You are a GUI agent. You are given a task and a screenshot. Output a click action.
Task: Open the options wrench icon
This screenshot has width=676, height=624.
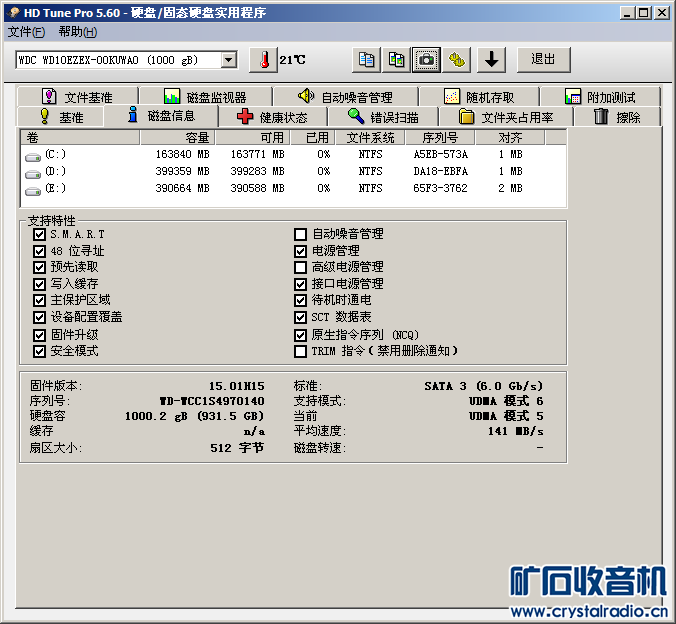pyautogui.click(x=457, y=60)
